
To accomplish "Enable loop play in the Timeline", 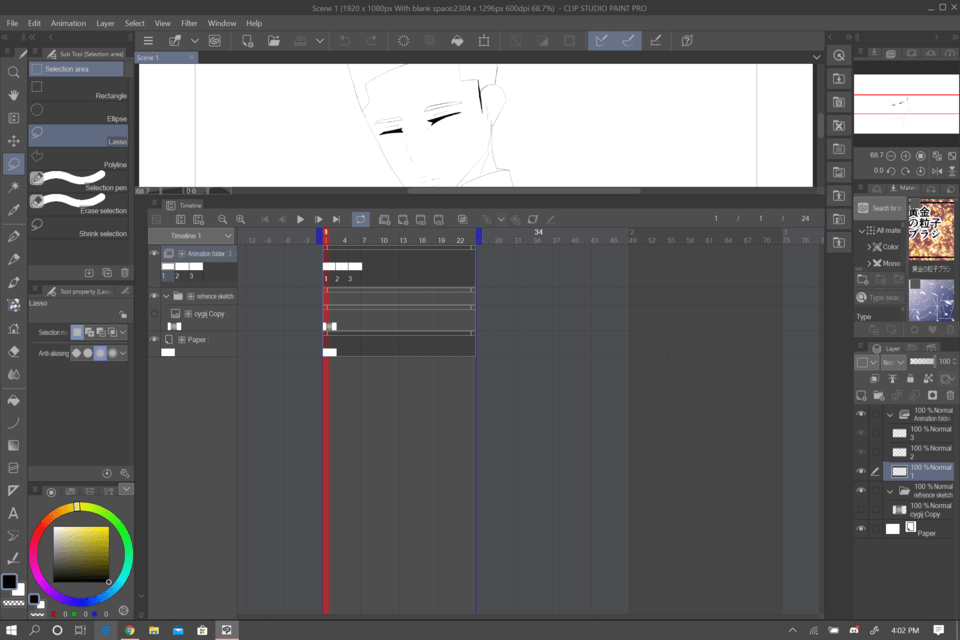I will coord(360,219).
